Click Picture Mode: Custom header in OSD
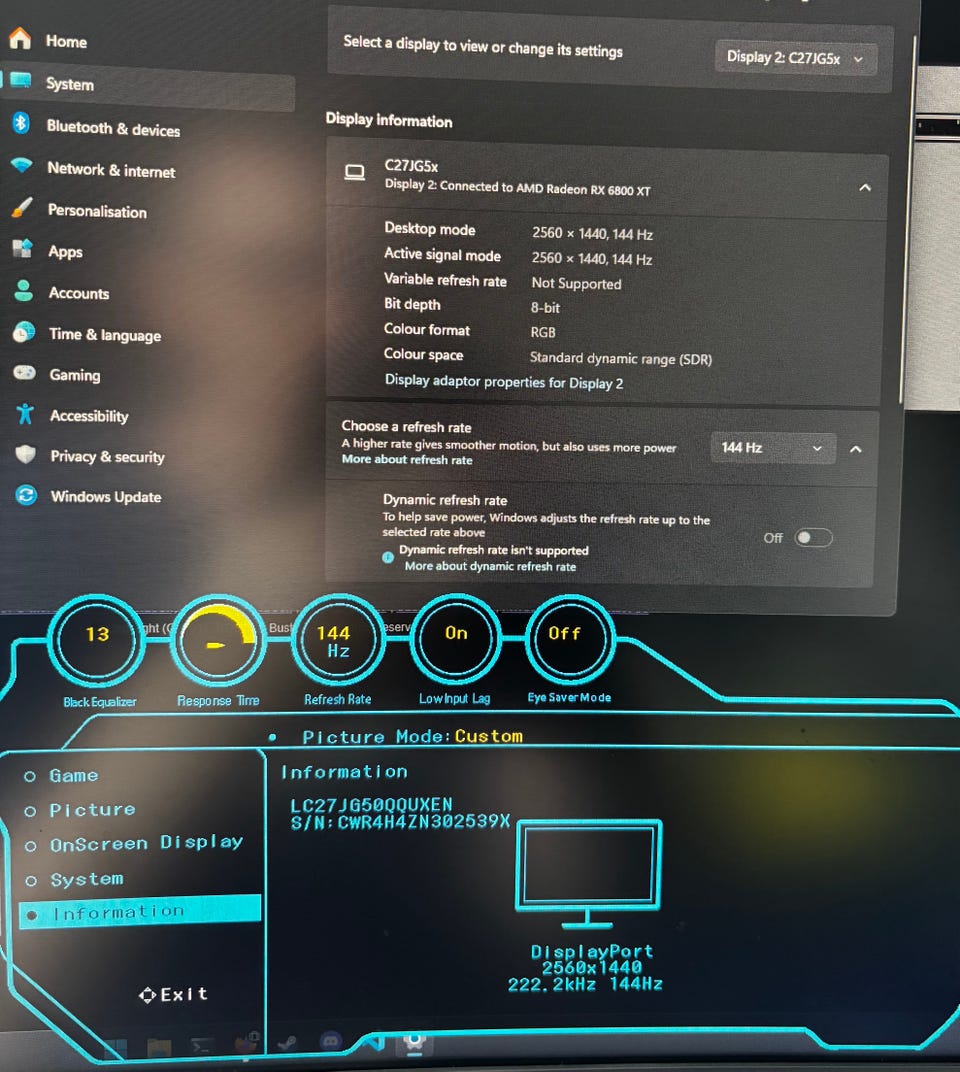The width and height of the screenshot is (960, 1072). pyautogui.click(x=412, y=736)
